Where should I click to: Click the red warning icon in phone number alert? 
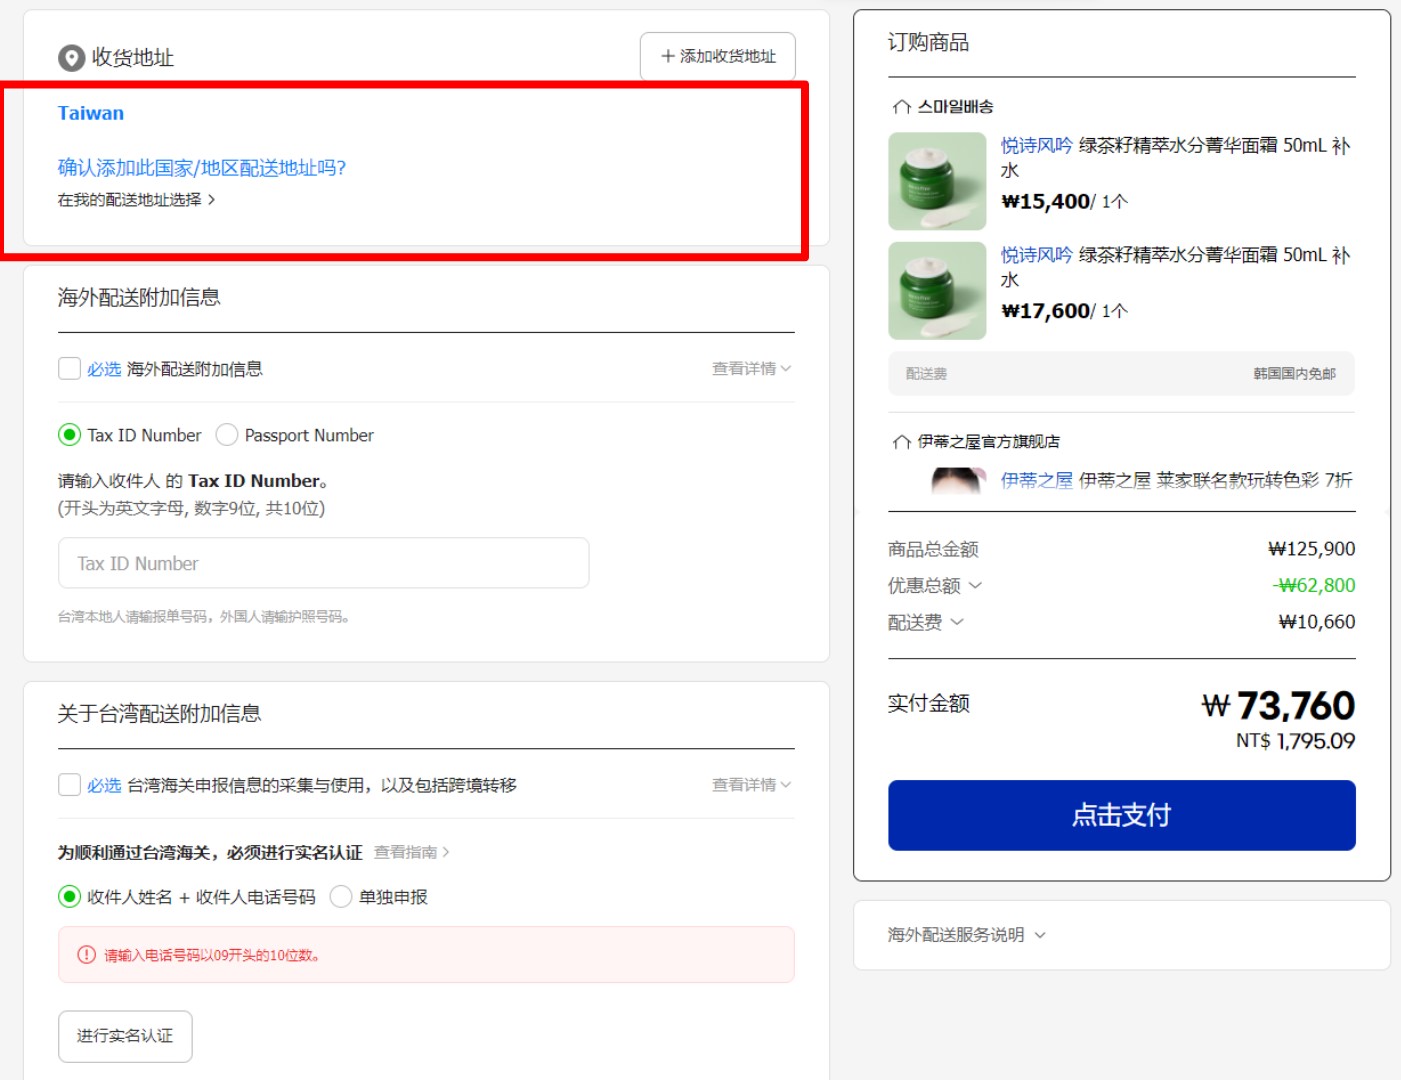(87, 955)
